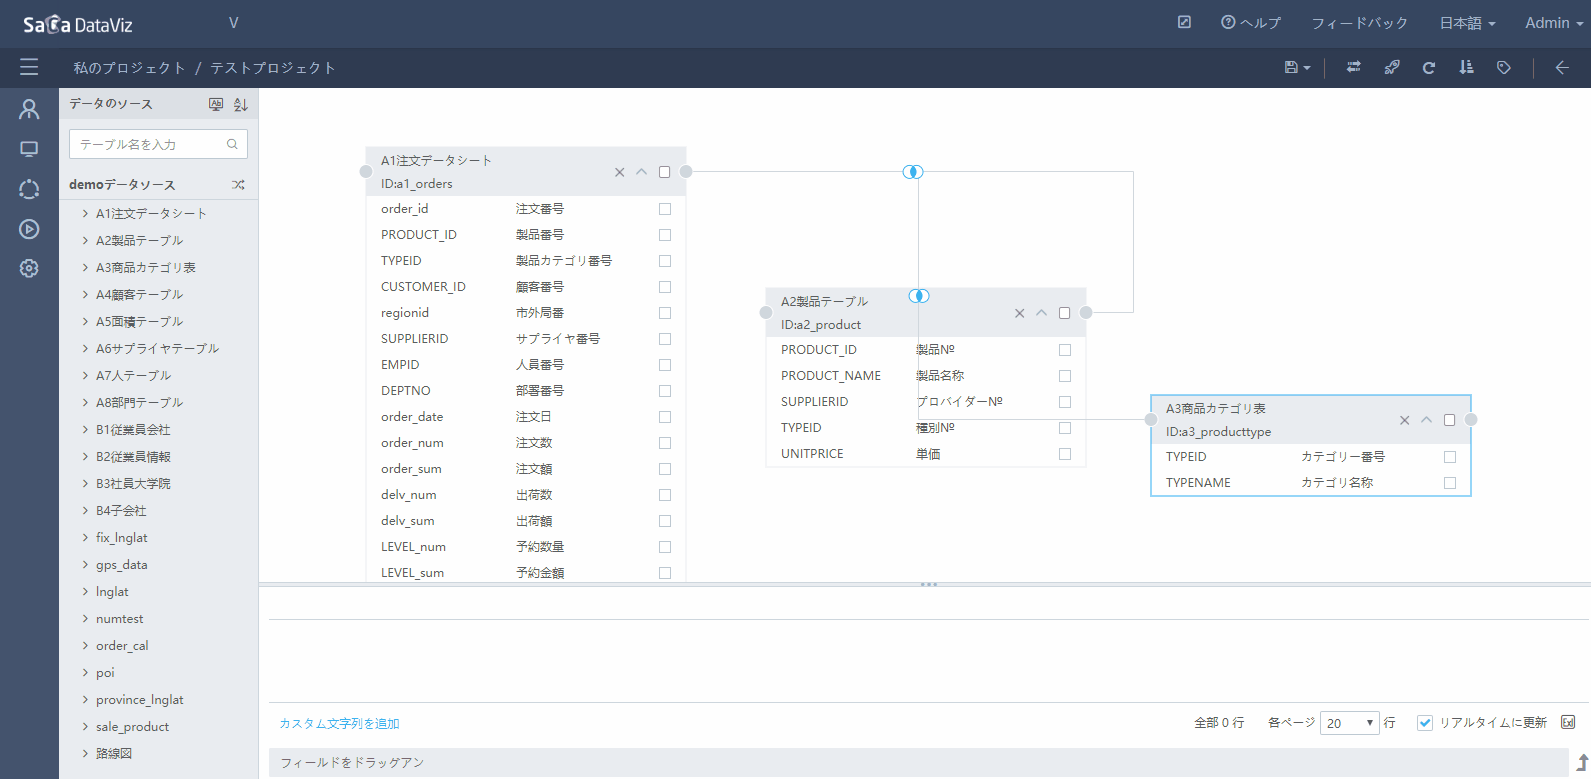The image size is (1591, 779).
Task: Click the user profile sidebar icon
Action: pyautogui.click(x=29, y=109)
